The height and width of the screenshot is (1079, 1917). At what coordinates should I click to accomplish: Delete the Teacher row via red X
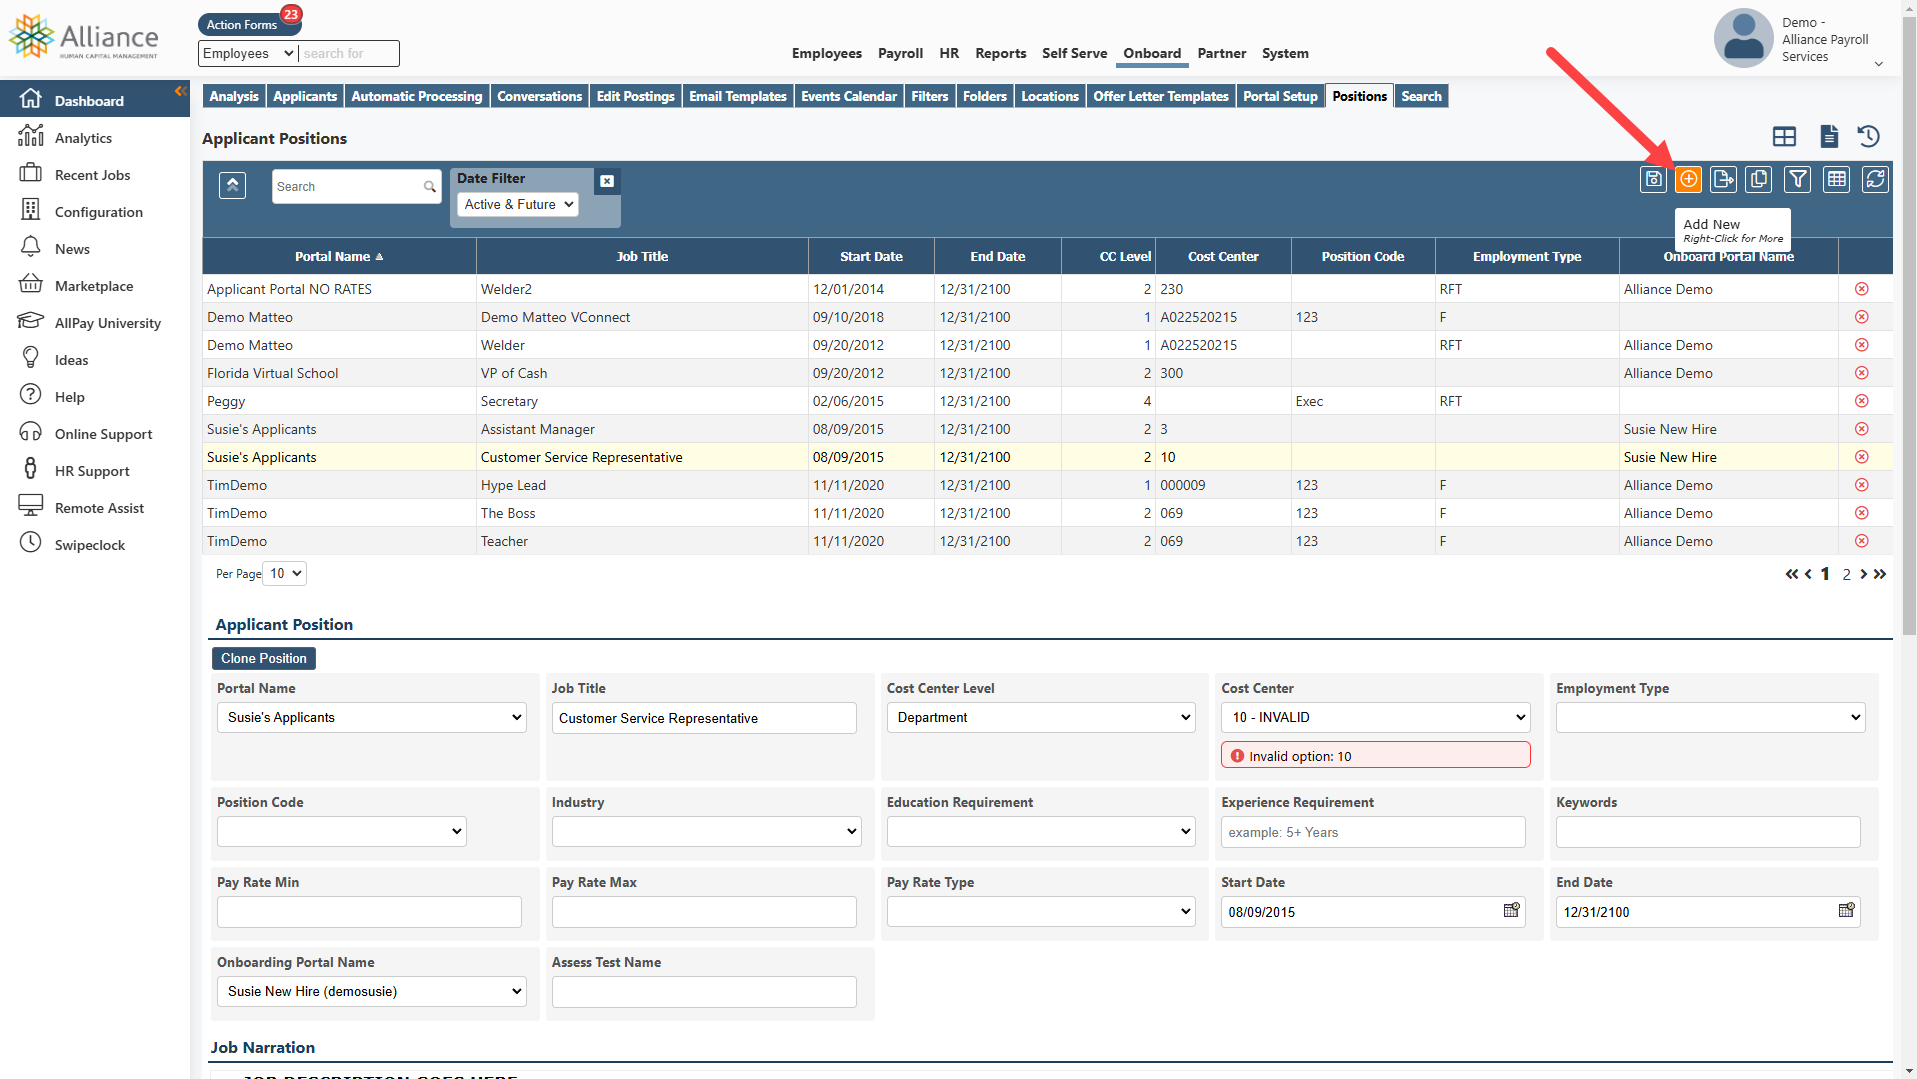pyautogui.click(x=1862, y=541)
